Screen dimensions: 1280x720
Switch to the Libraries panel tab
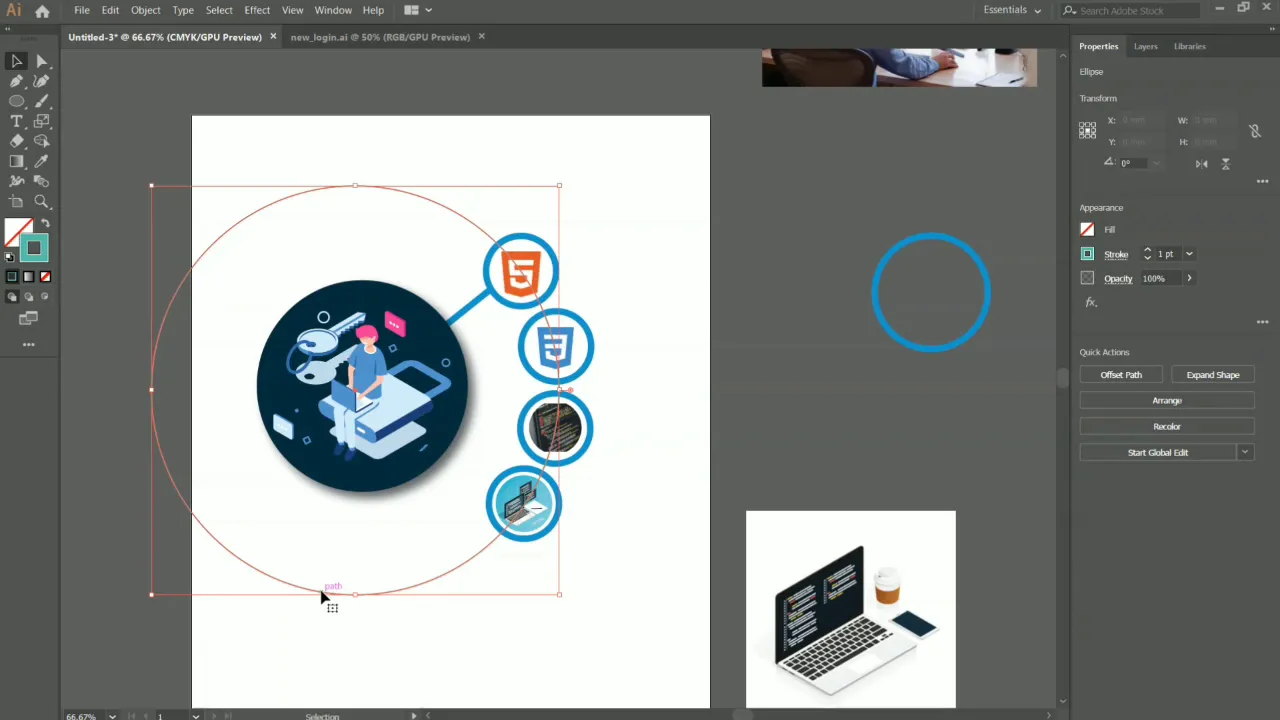[1190, 46]
